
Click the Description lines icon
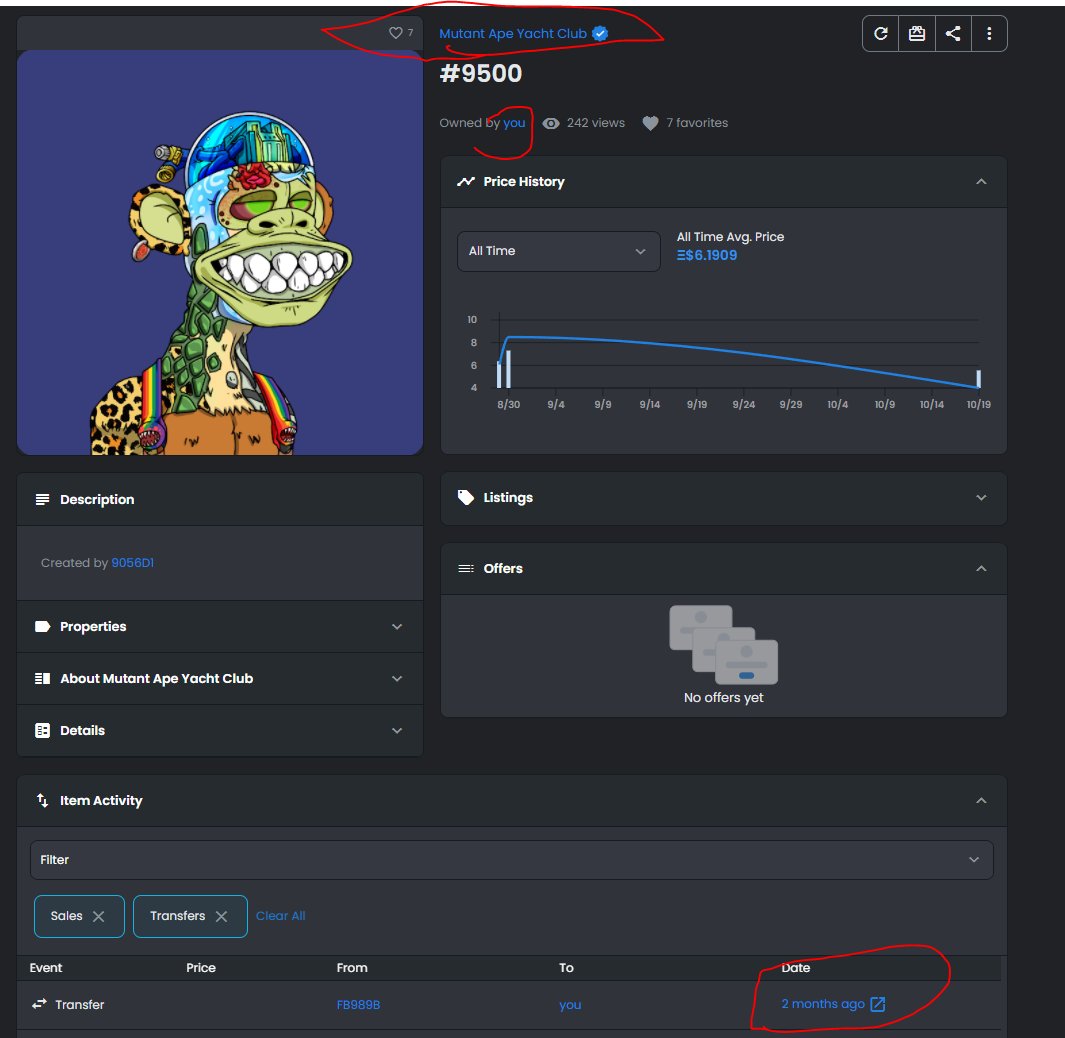(42, 499)
